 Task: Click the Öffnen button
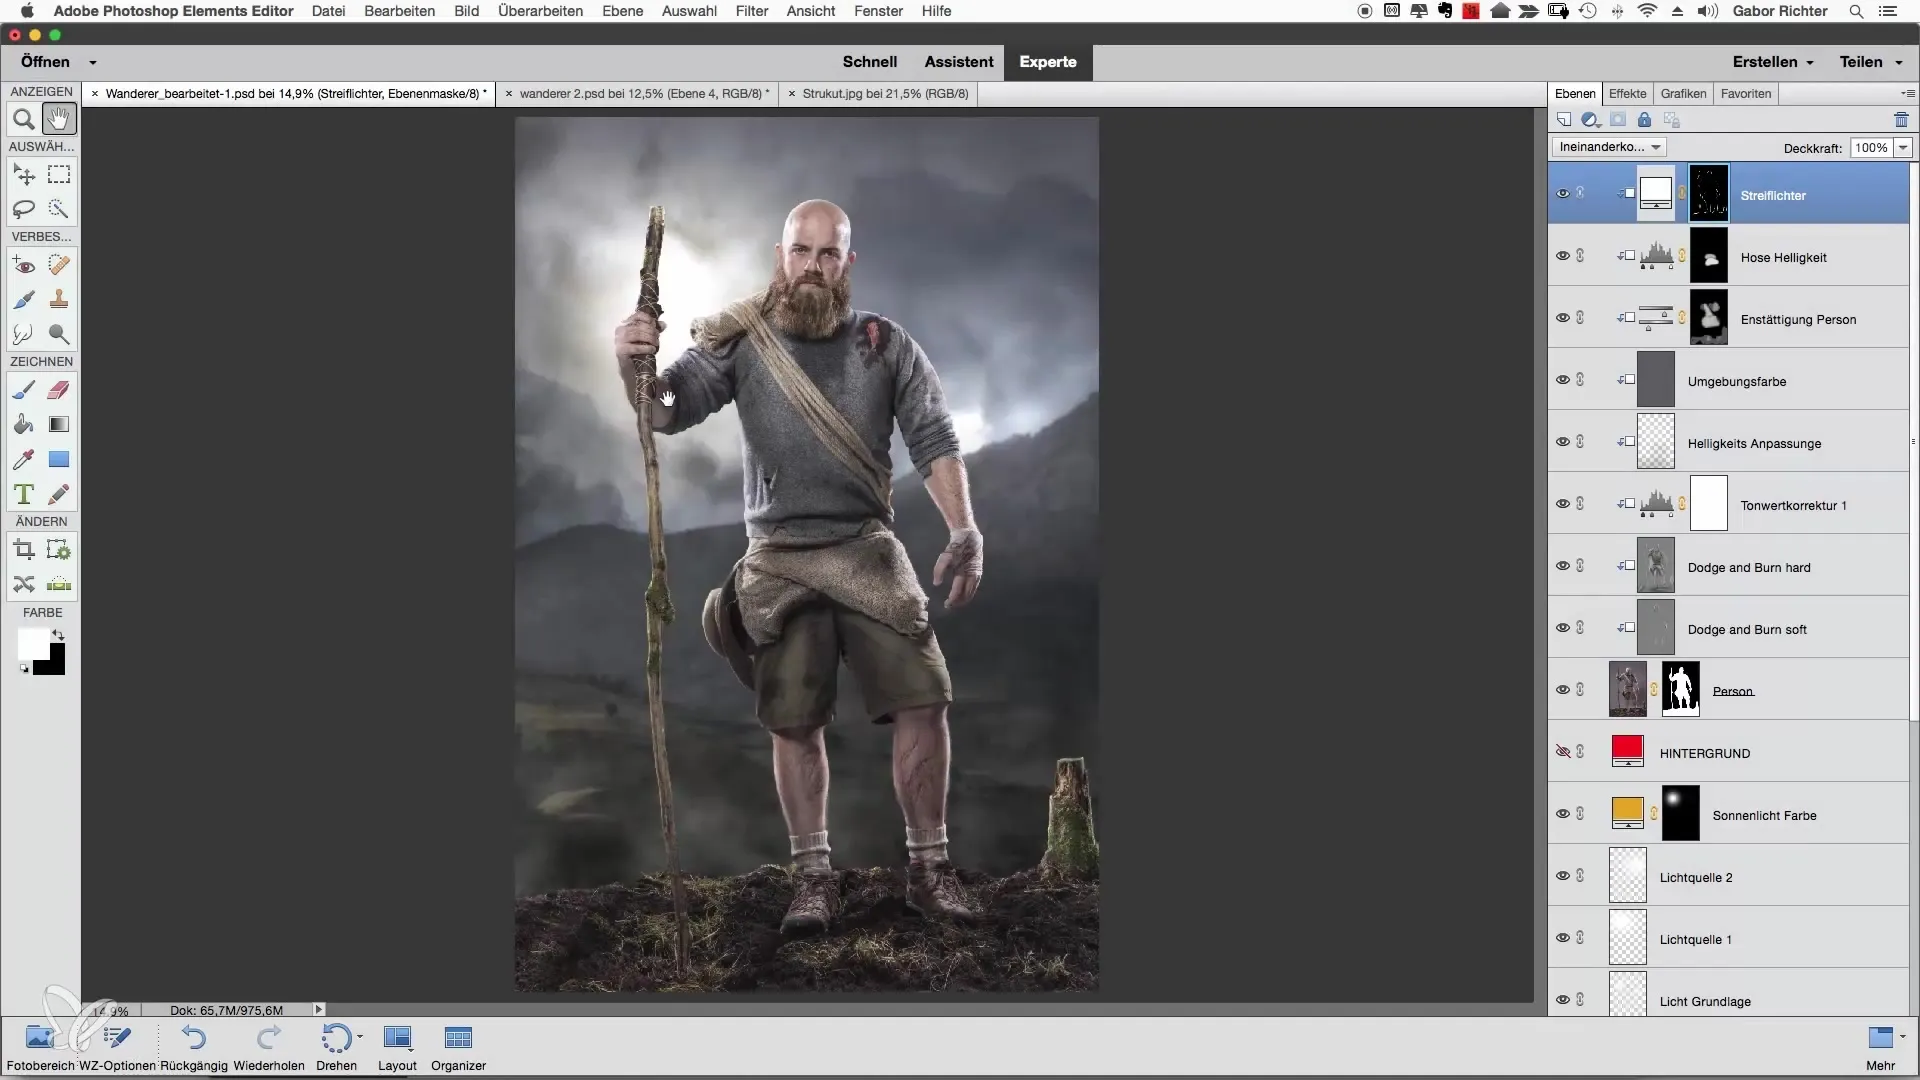[45, 62]
